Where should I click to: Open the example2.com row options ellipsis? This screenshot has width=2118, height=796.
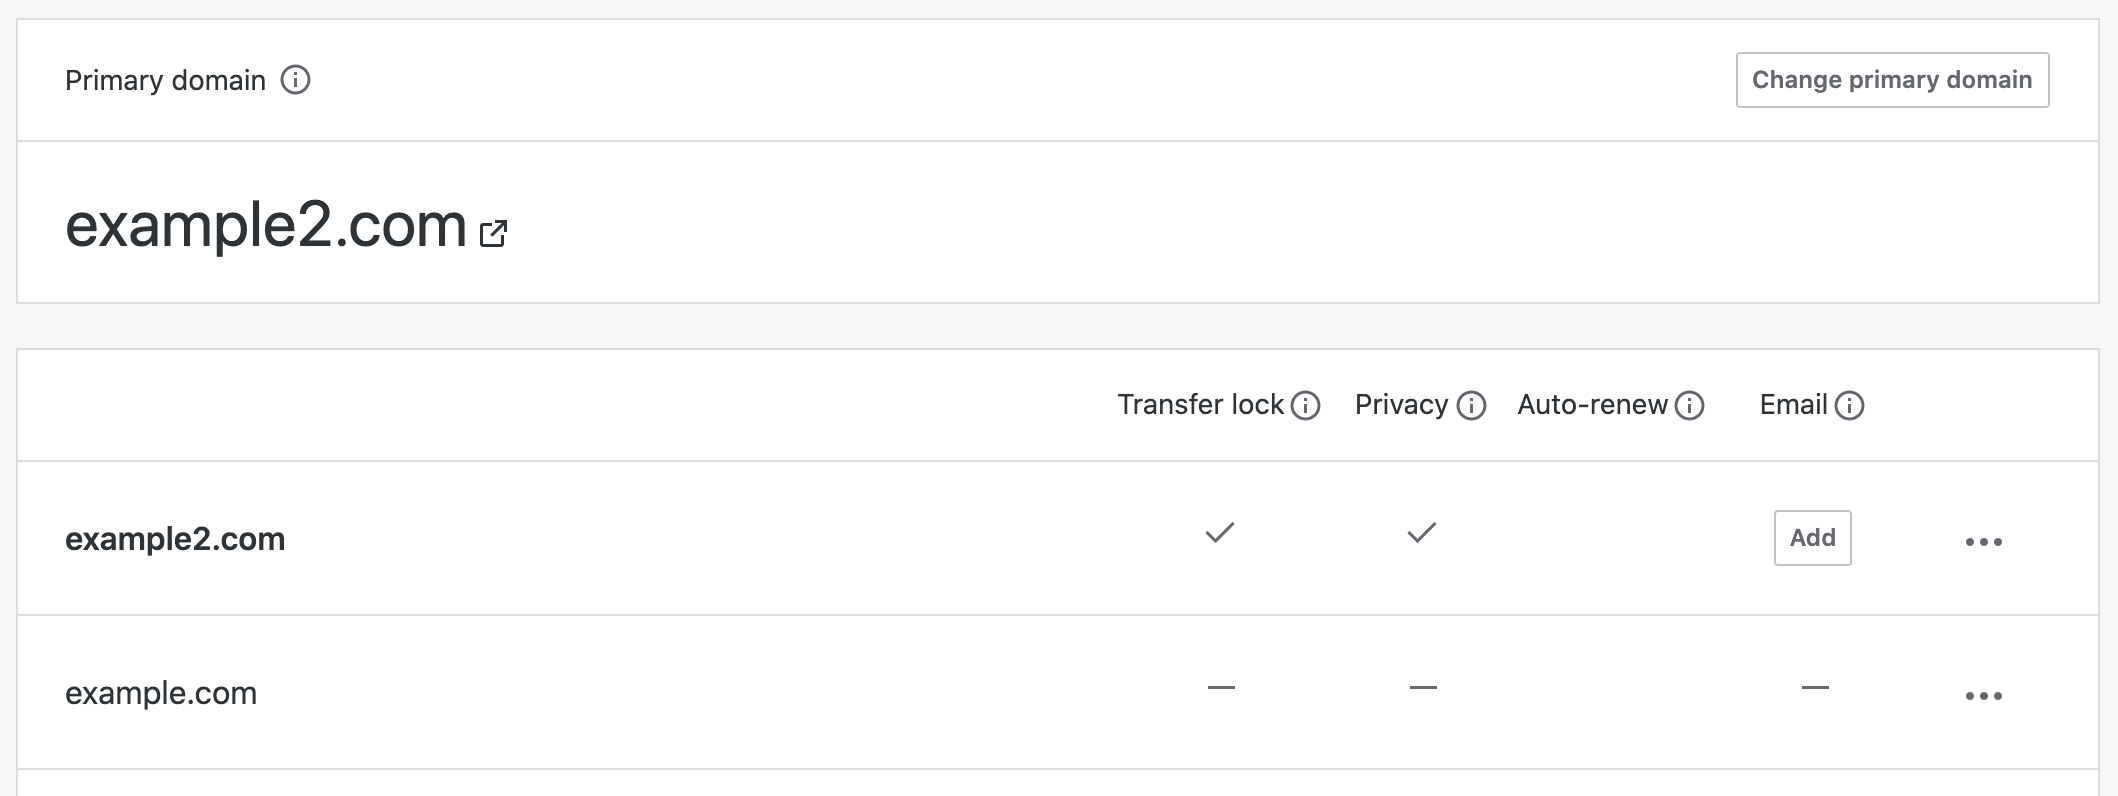click(1983, 542)
